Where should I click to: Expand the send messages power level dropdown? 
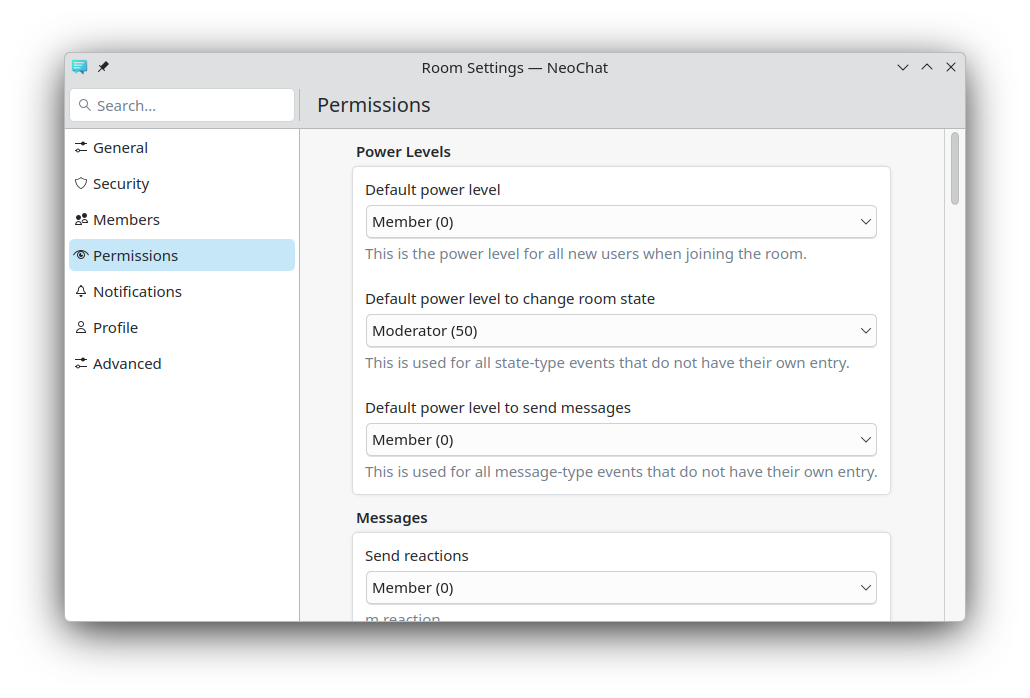[x=621, y=440]
